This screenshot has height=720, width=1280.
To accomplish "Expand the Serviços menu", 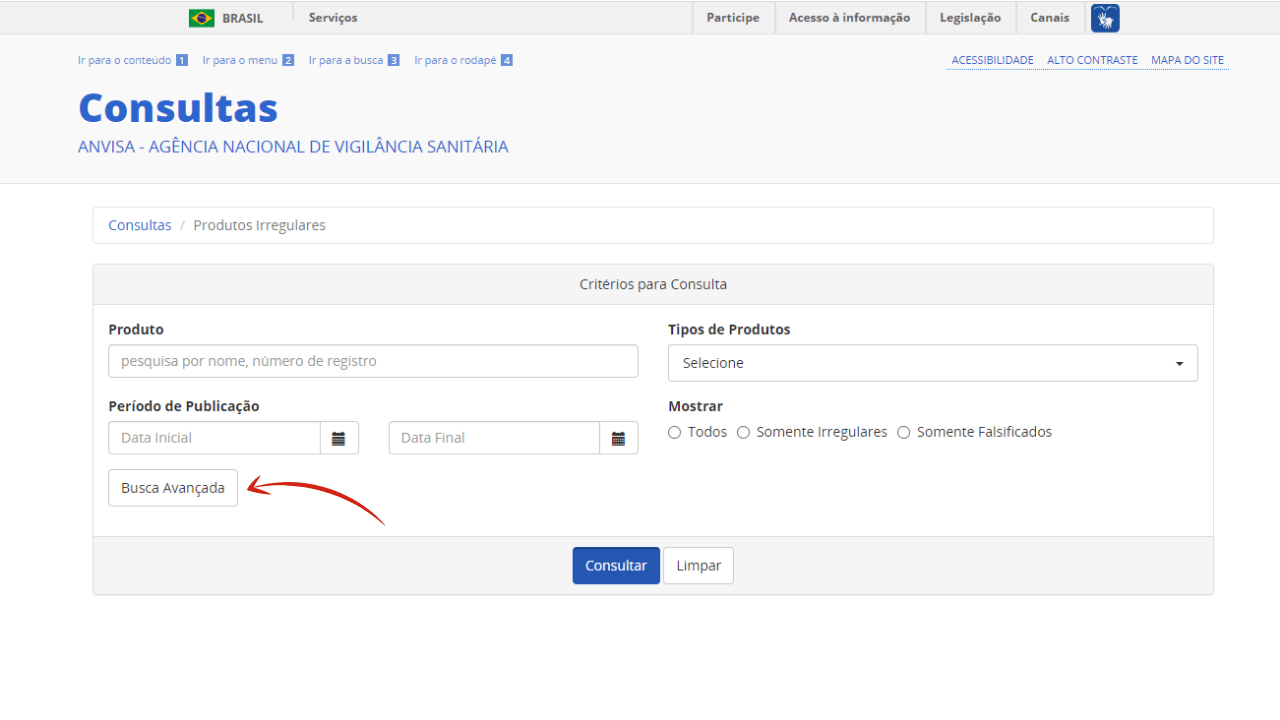I will 330,17.
